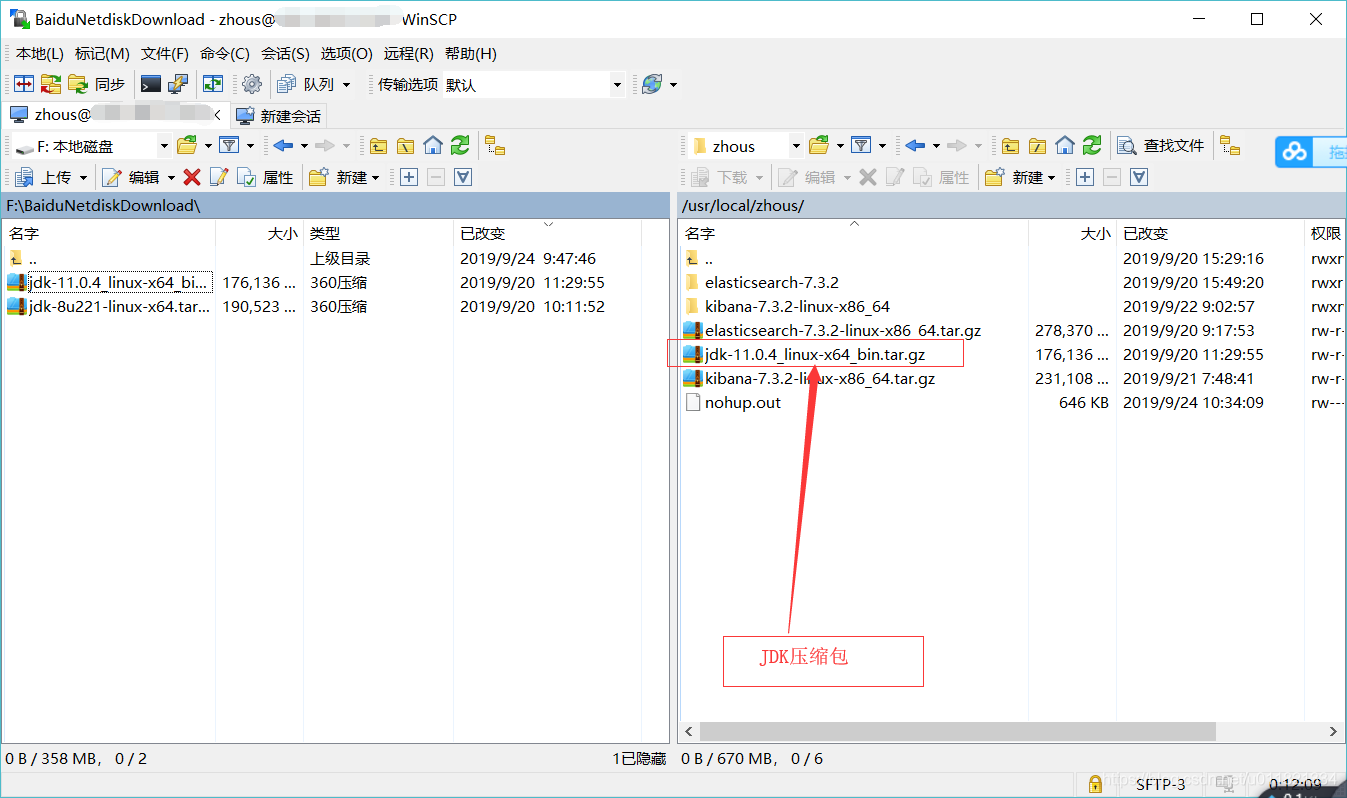This screenshot has width=1347, height=798.
Task: Open the 帮助(H) menu
Action: coord(471,54)
